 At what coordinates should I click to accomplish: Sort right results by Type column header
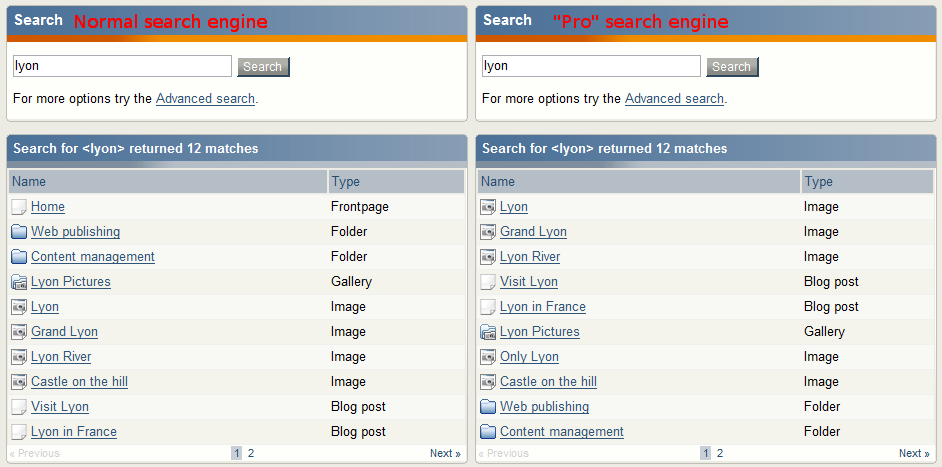[818, 182]
